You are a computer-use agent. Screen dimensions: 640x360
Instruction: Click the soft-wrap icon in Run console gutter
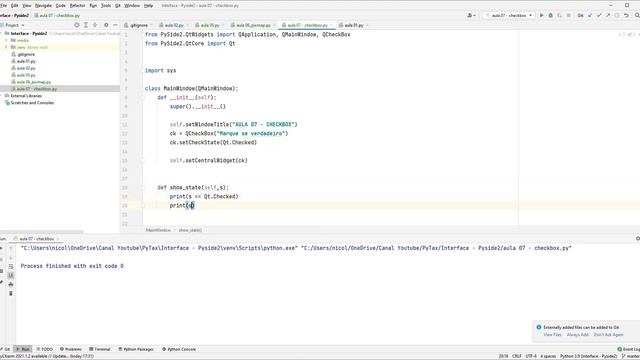11,266
